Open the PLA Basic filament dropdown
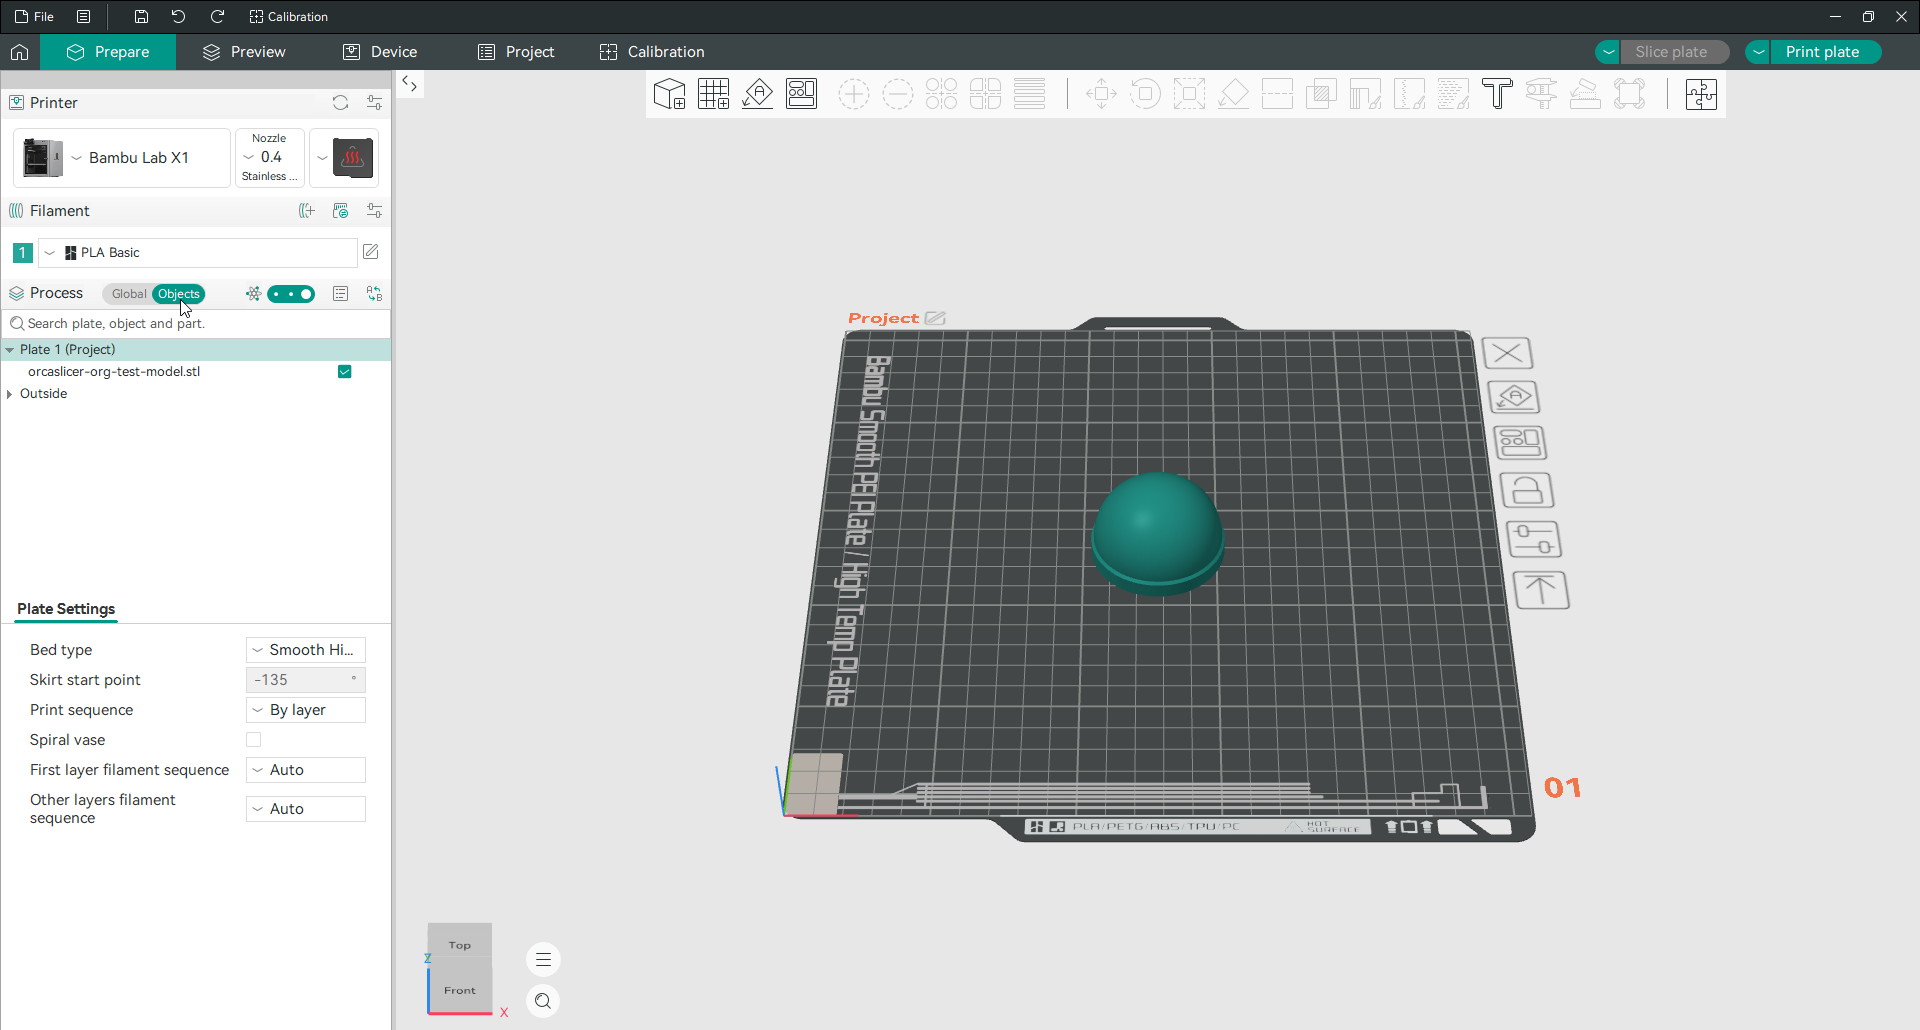Image resolution: width=1920 pixels, height=1030 pixels. [x=198, y=253]
